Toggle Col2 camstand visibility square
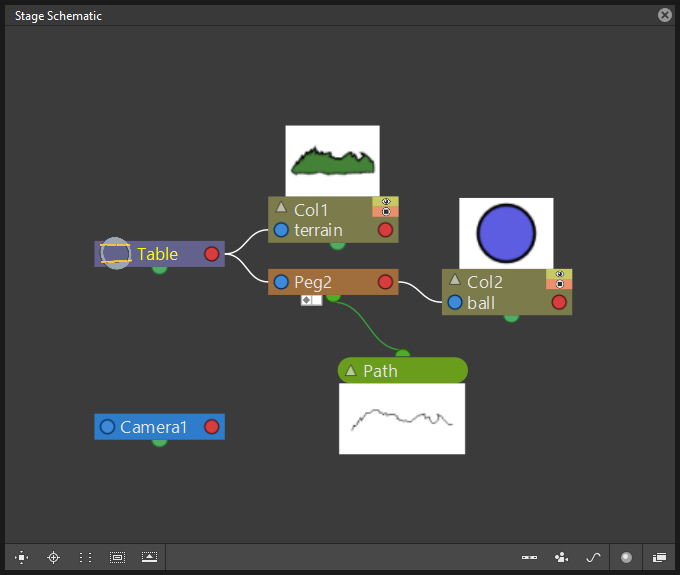Image resolution: width=680 pixels, height=575 pixels. [559, 284]
